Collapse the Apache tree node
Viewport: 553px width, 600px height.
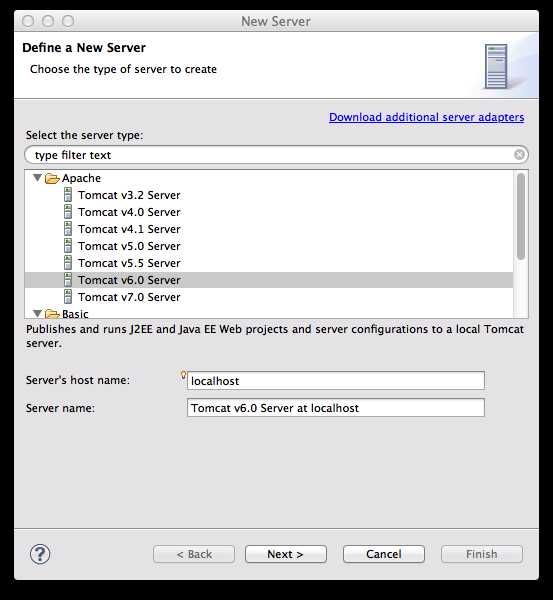[x=37, y=178]
